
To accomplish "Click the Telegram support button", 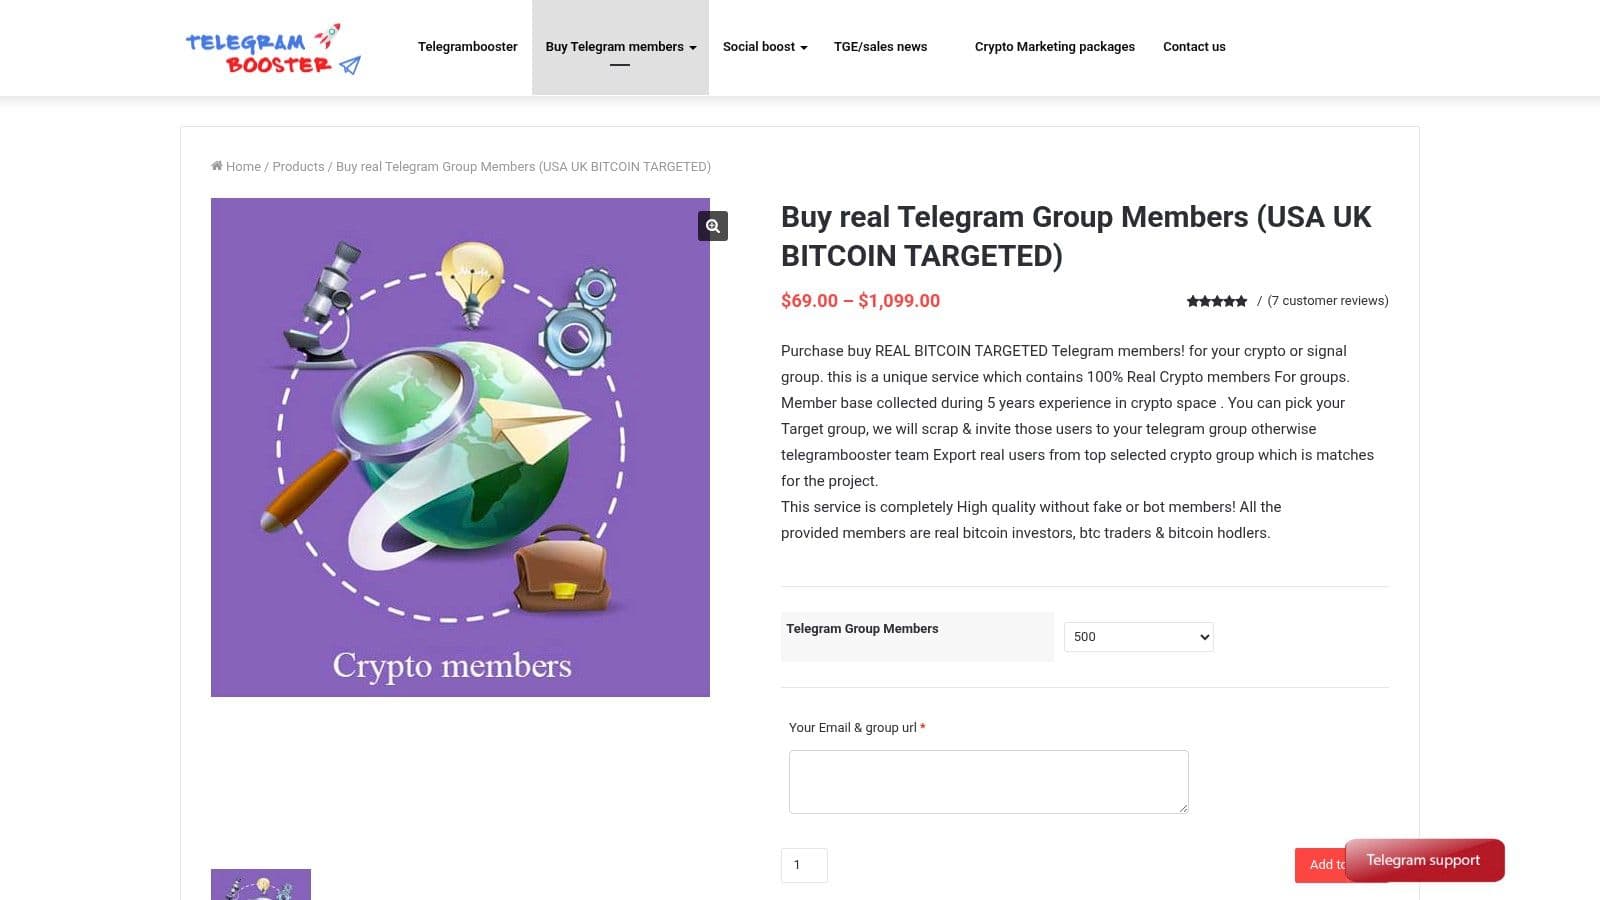I will coord(1424,860).
